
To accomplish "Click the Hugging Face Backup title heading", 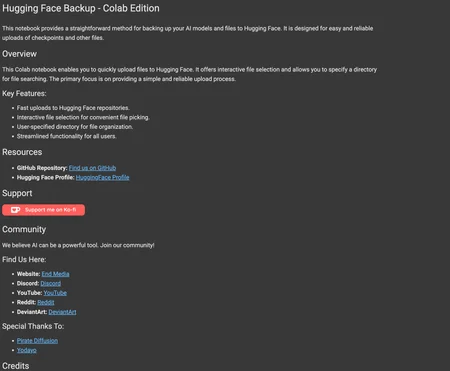I will (81, 8).
